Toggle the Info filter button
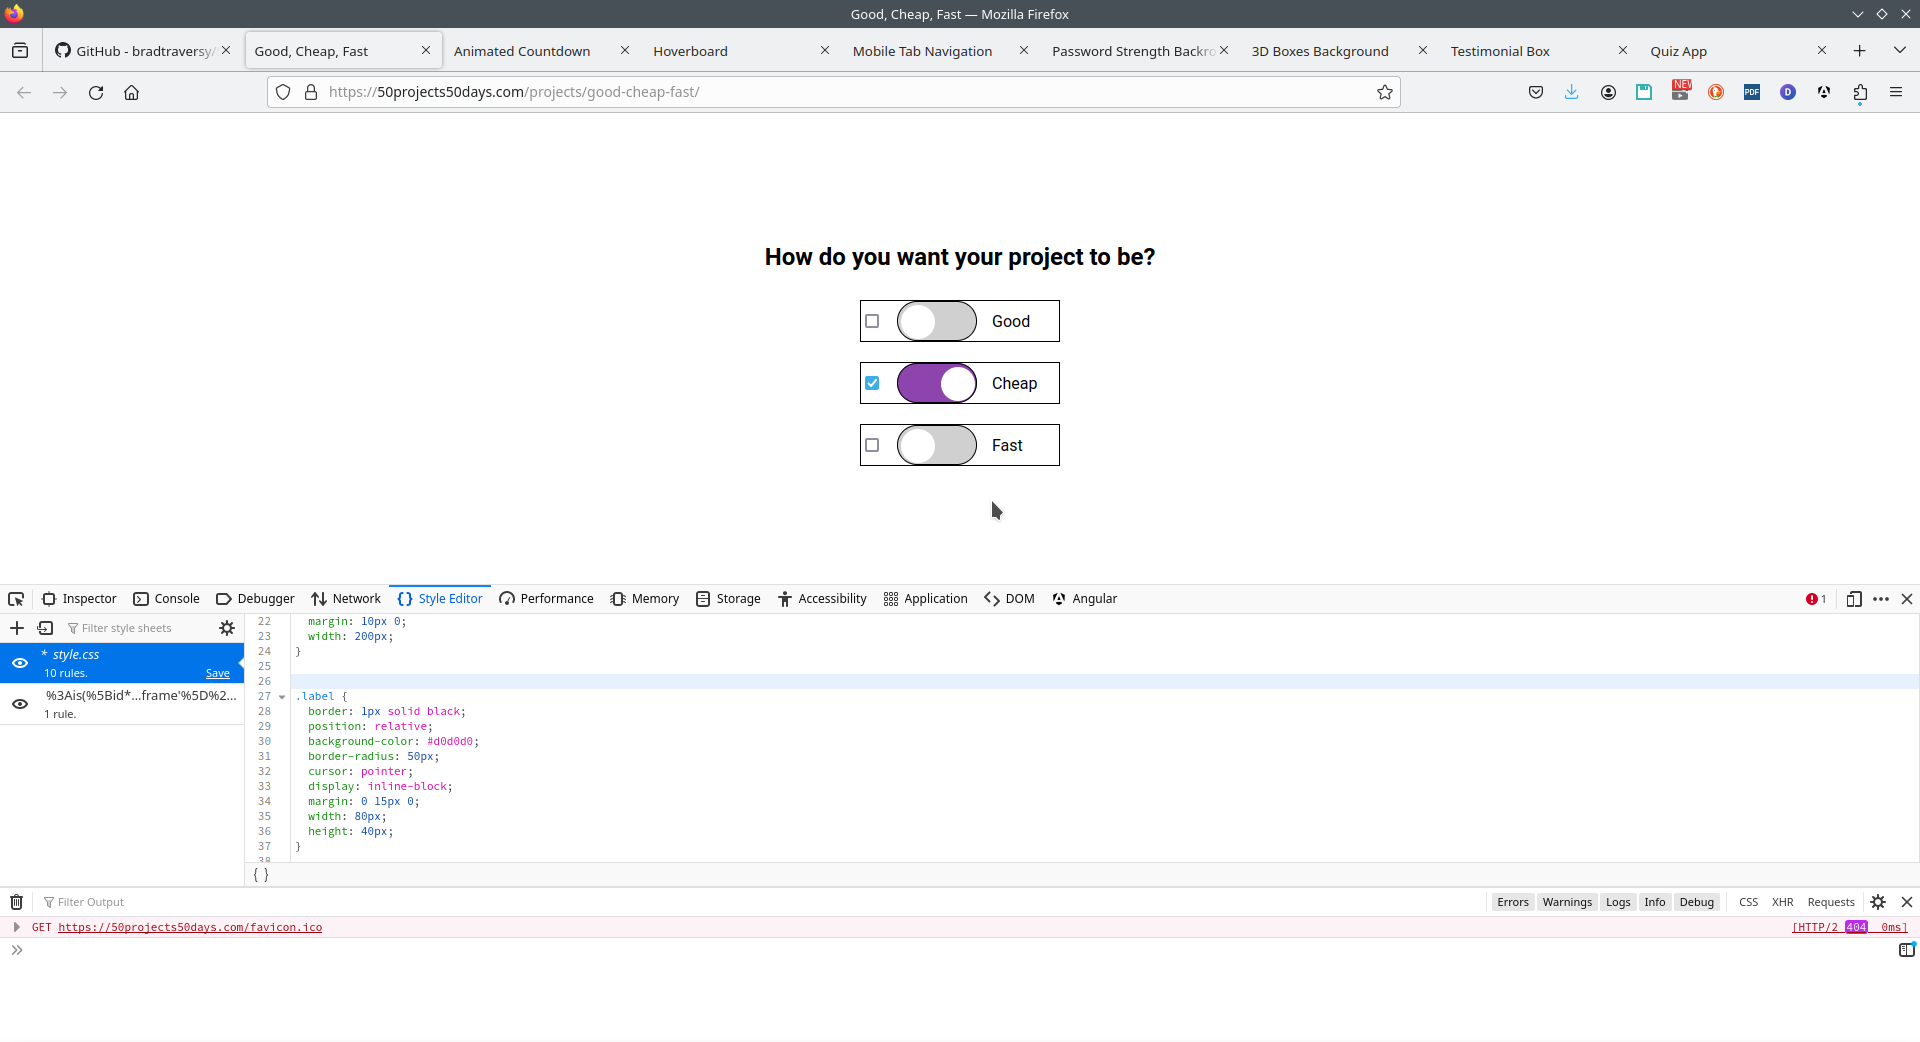 click(1655, 902)
